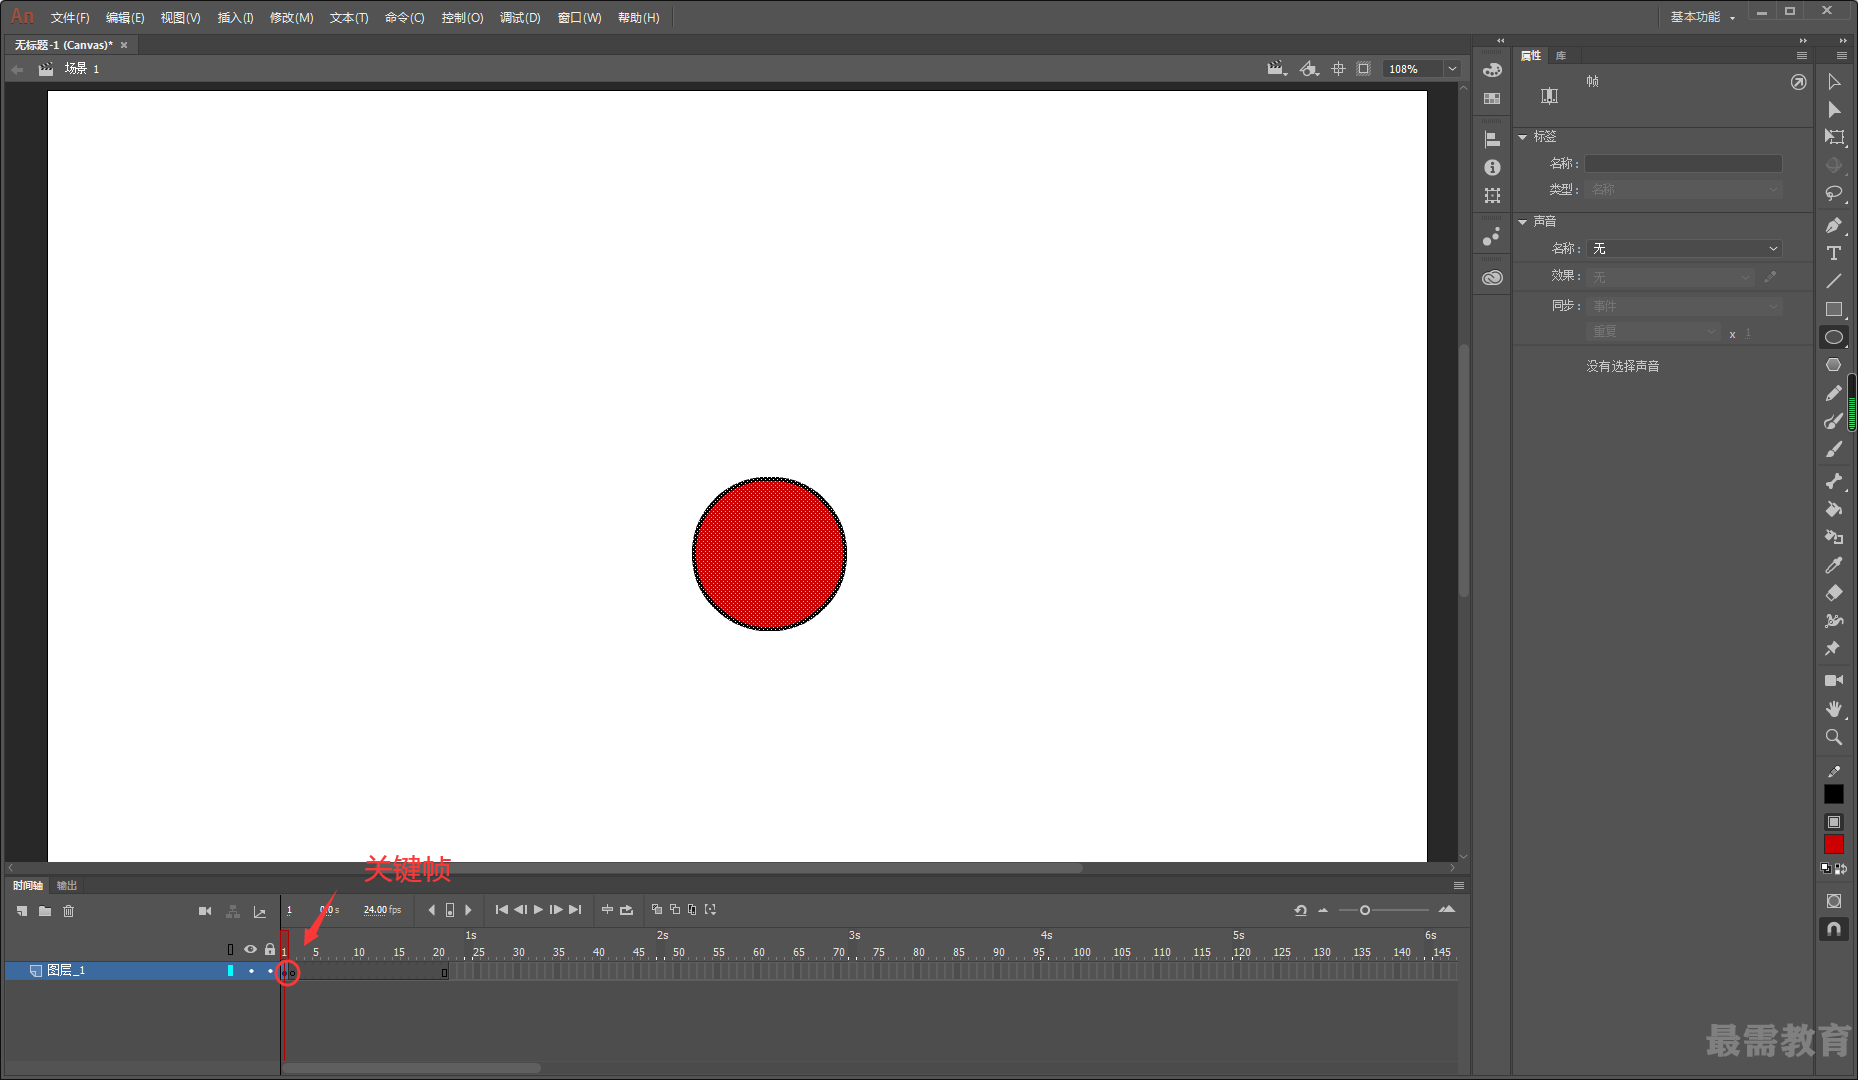Toggle outline view for all layers
Viewport: 1858px width, 1080px height.
coord(231,949)
